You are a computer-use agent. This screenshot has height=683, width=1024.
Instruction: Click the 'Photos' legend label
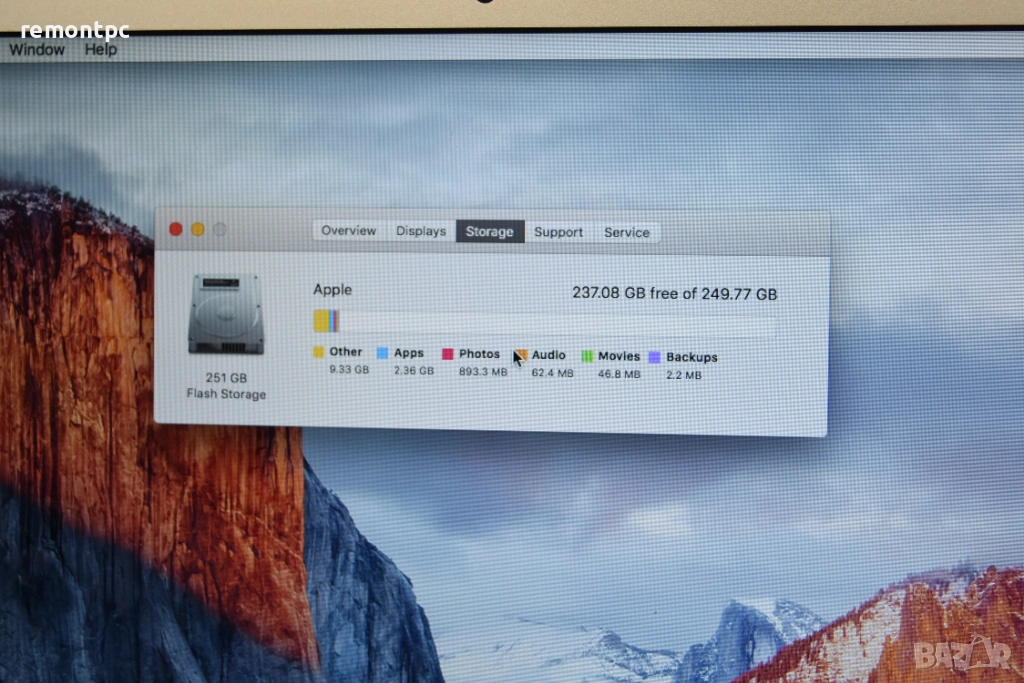[x=479, y=354]
